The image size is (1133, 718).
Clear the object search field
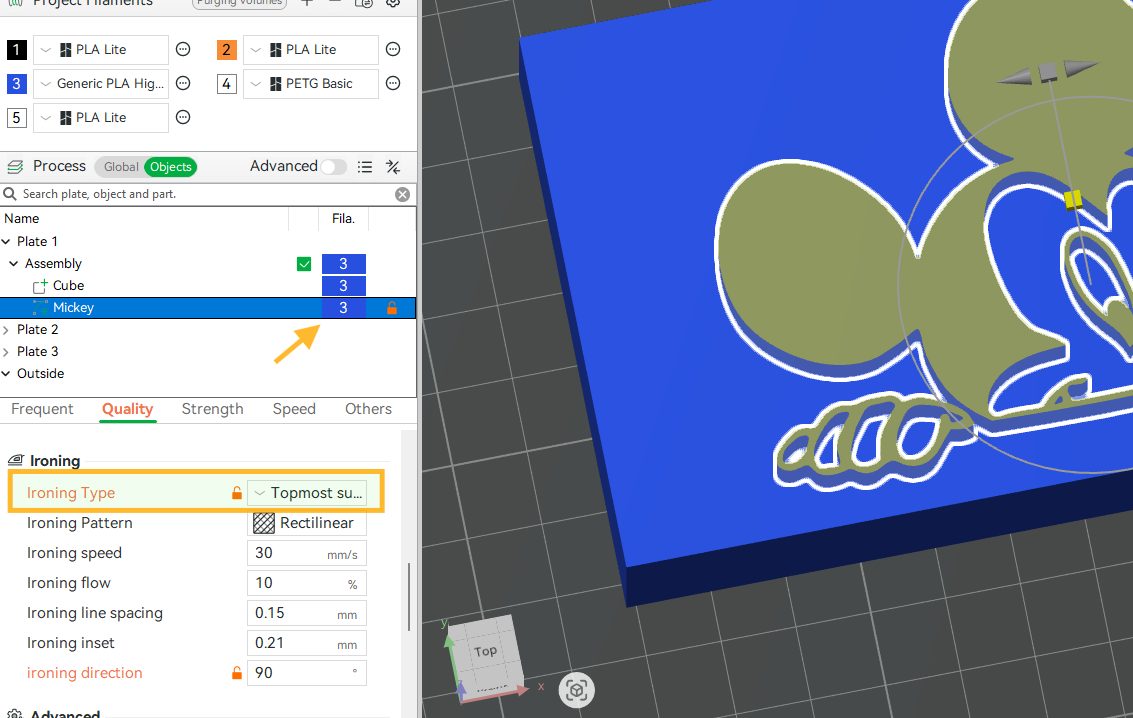pos(402,194)
